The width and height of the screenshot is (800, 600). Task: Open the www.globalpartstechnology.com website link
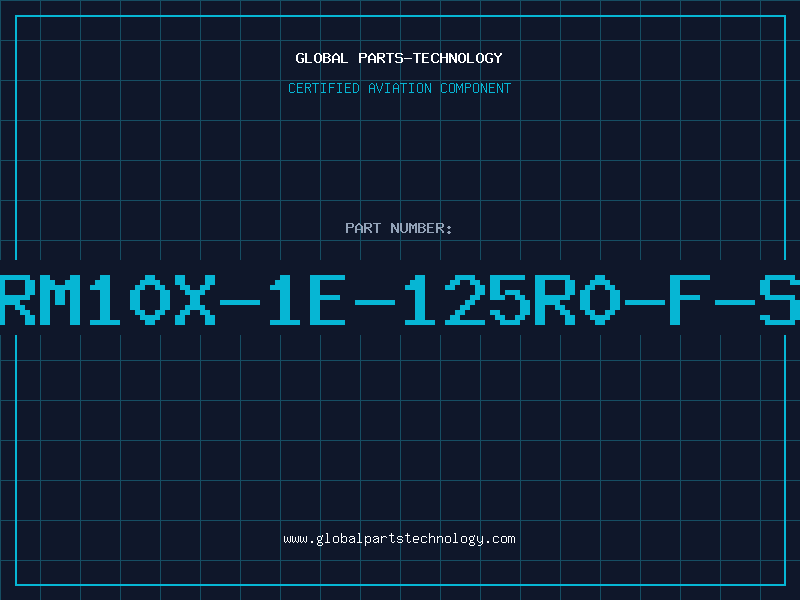(399, 539)
